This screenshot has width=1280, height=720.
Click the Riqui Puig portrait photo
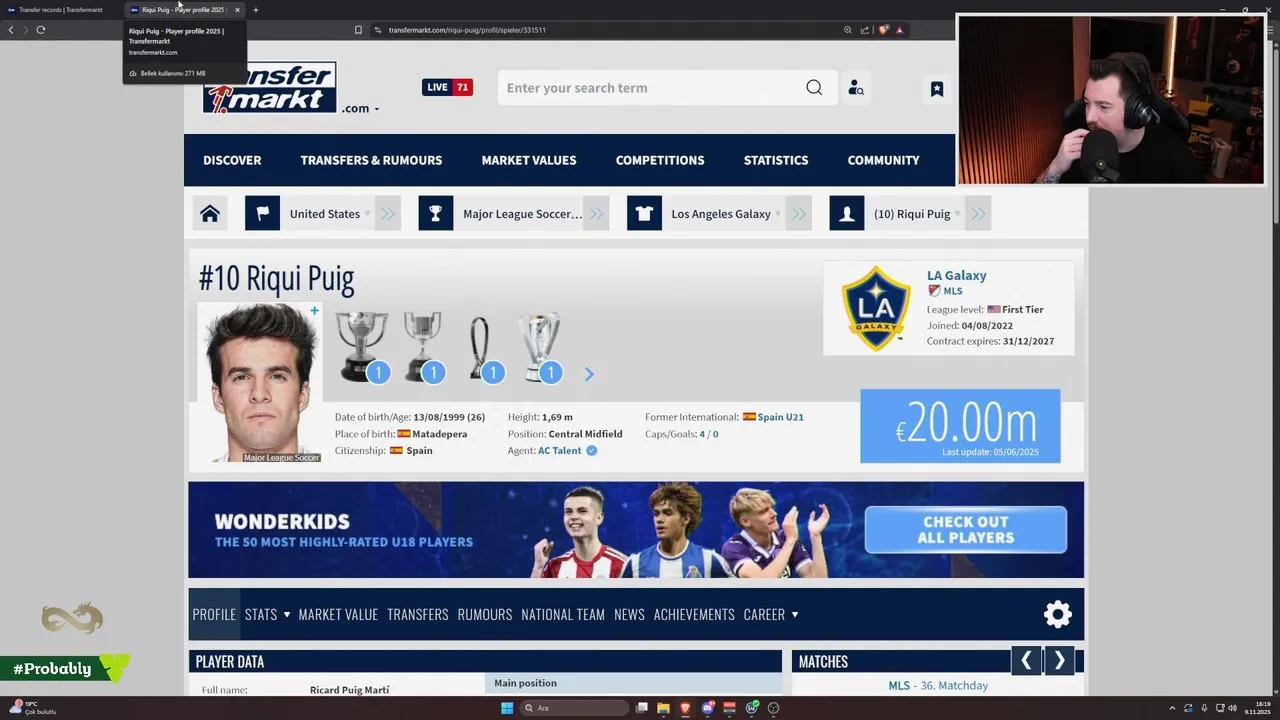click(x=260, y=382)
